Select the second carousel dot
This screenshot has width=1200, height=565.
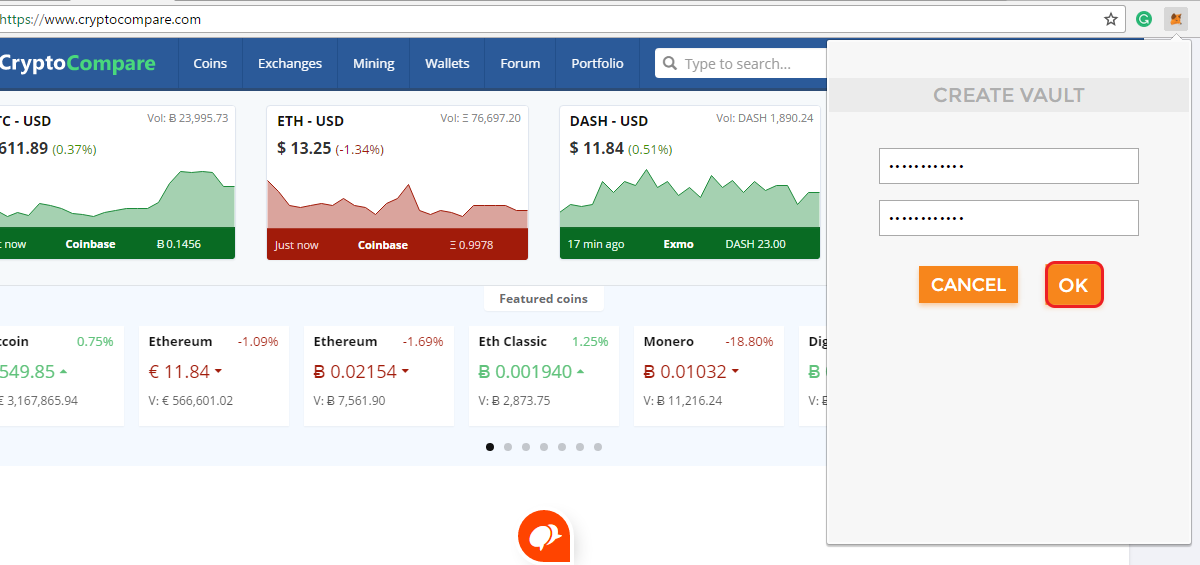[508, 447]
